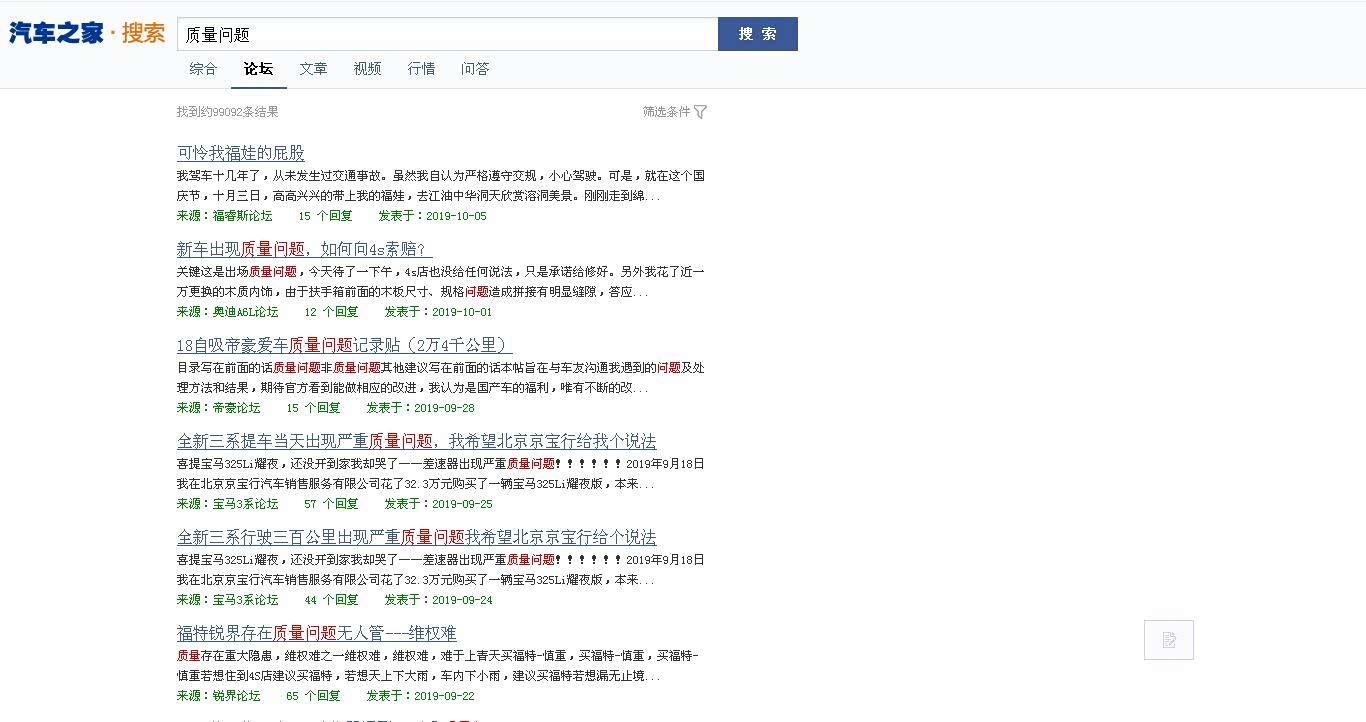The width and height of the screenshot is (1366, 722).
Task: Focus the search box containing 质量问题
Action: pyautogui.click(x=447, y=34)
